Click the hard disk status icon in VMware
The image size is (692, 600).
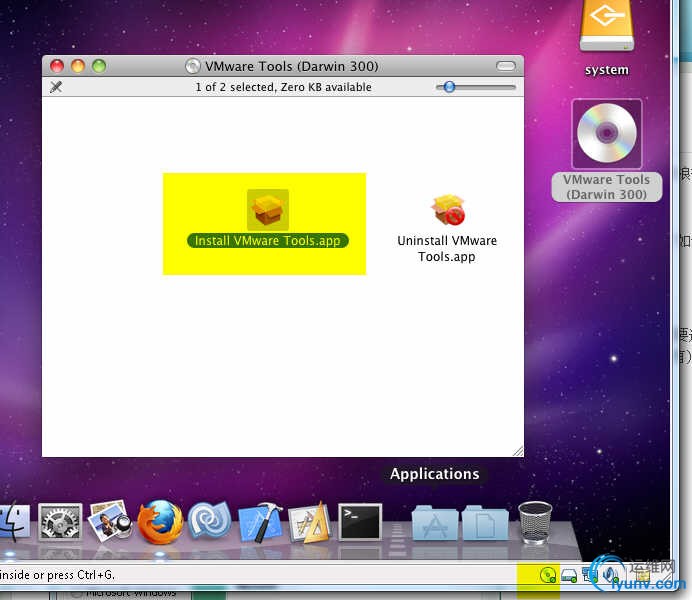point(569,575)
